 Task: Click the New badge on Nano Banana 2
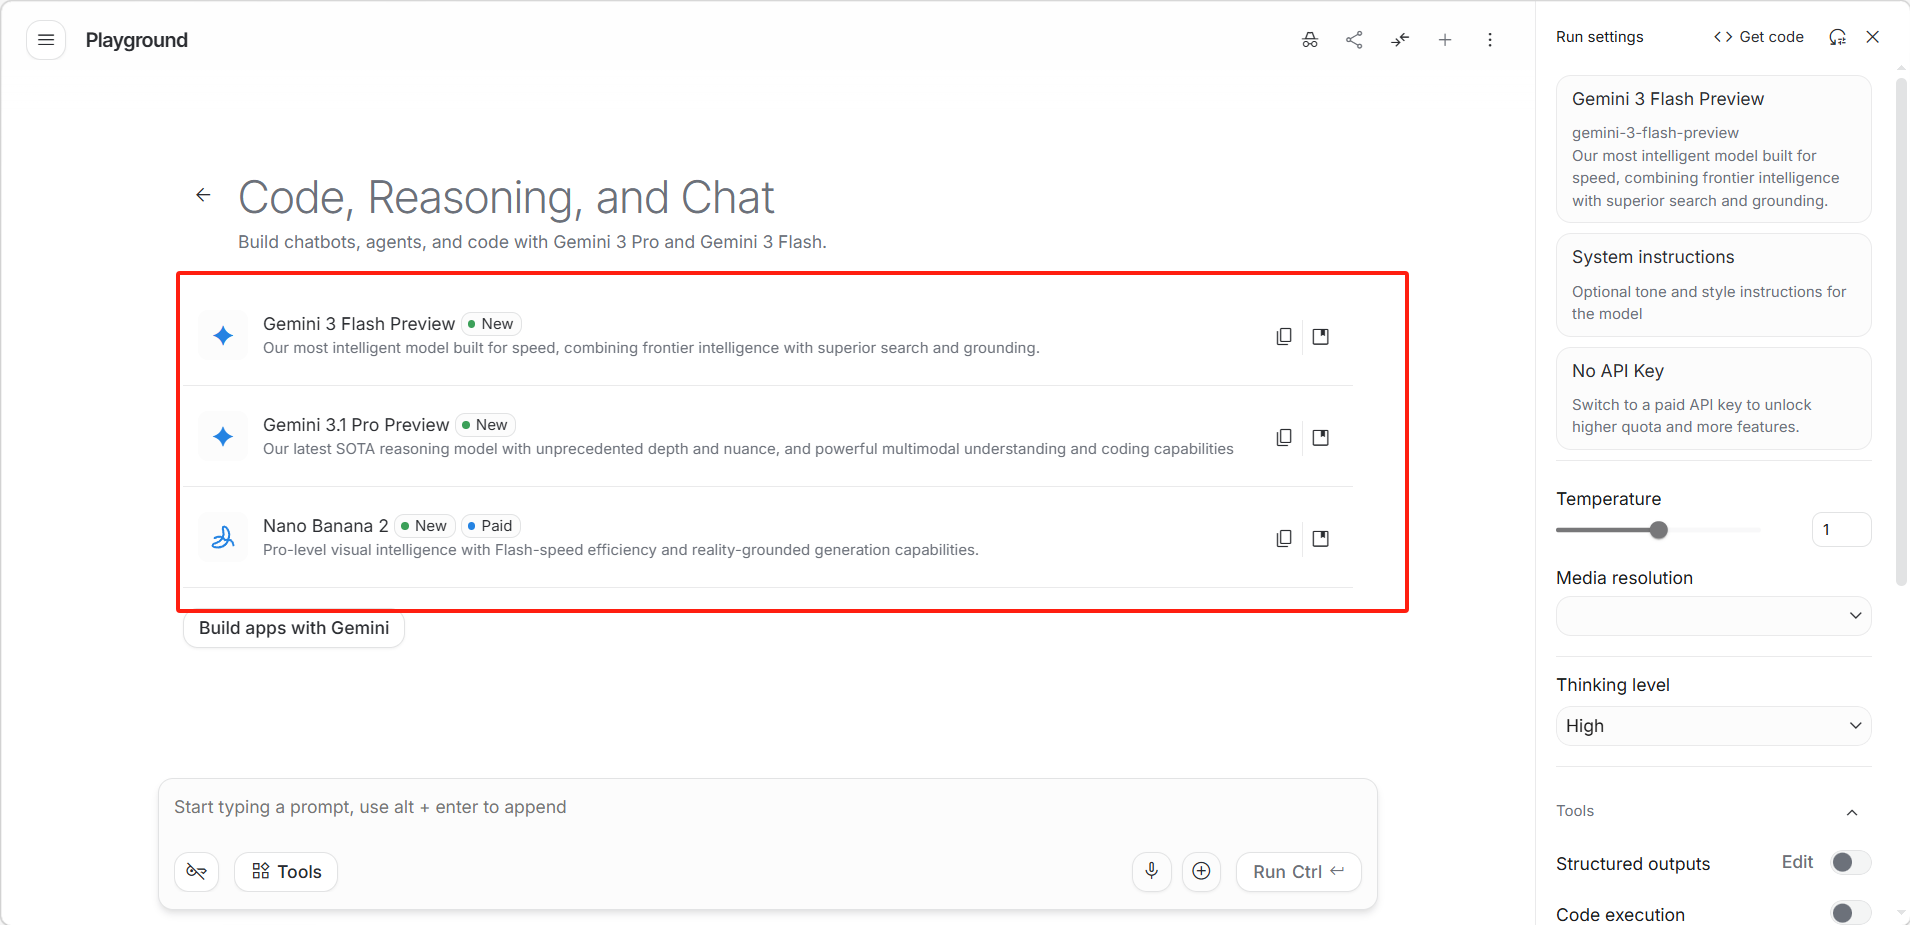(425, 526)
